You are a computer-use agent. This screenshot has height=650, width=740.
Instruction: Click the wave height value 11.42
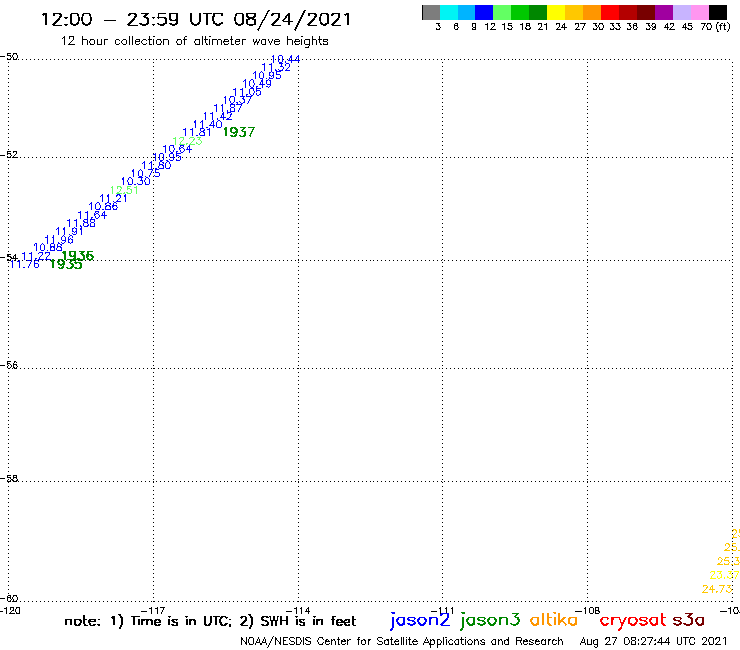[218, 116]
